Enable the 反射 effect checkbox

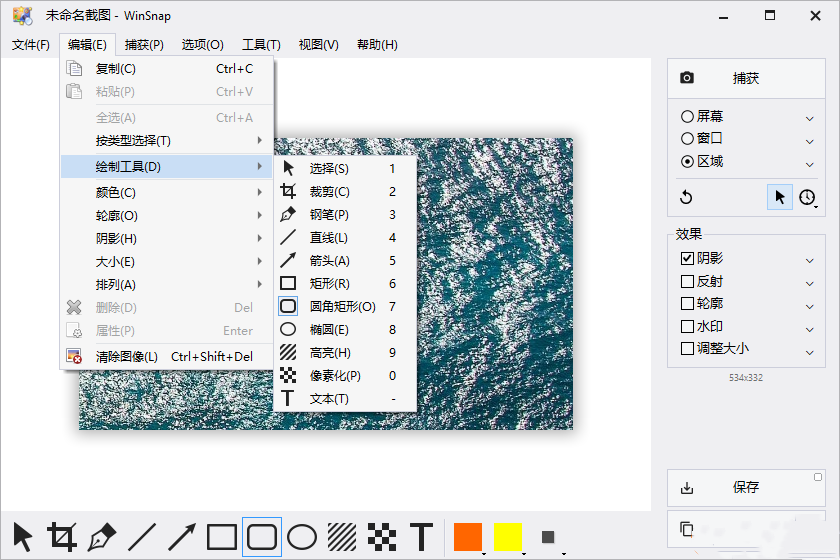click(687, 281)
